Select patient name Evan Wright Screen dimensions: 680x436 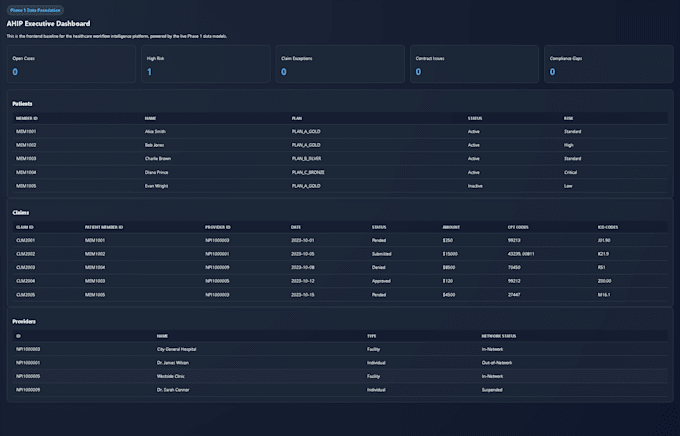pos(157,186)
